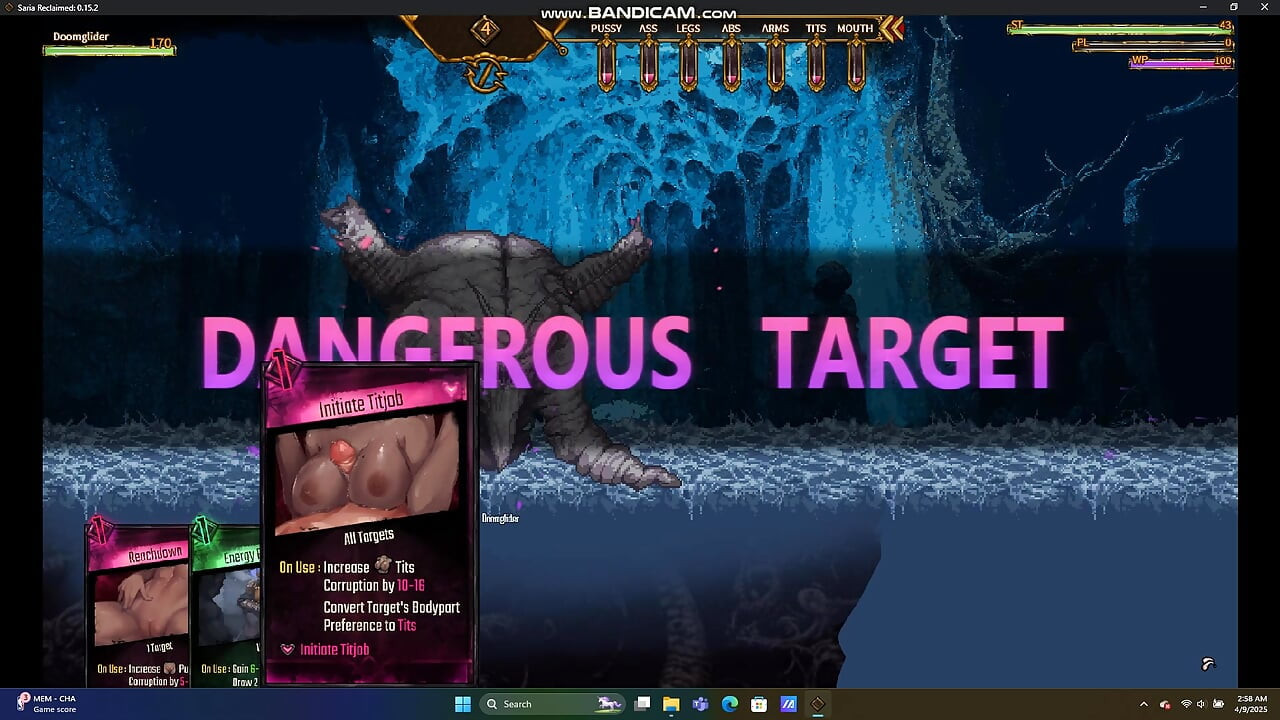Click the circular arrows end-turn icon
Image resolution: width=1280 pixels, height=720 pixels.
tap(485, 75)
